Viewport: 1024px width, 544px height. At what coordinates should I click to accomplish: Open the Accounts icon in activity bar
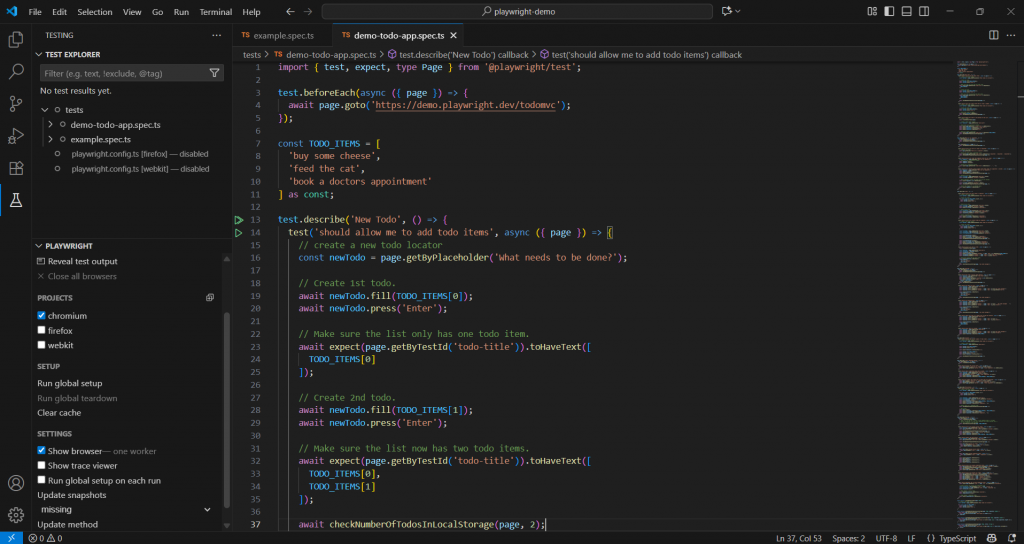tap(16, 483)
